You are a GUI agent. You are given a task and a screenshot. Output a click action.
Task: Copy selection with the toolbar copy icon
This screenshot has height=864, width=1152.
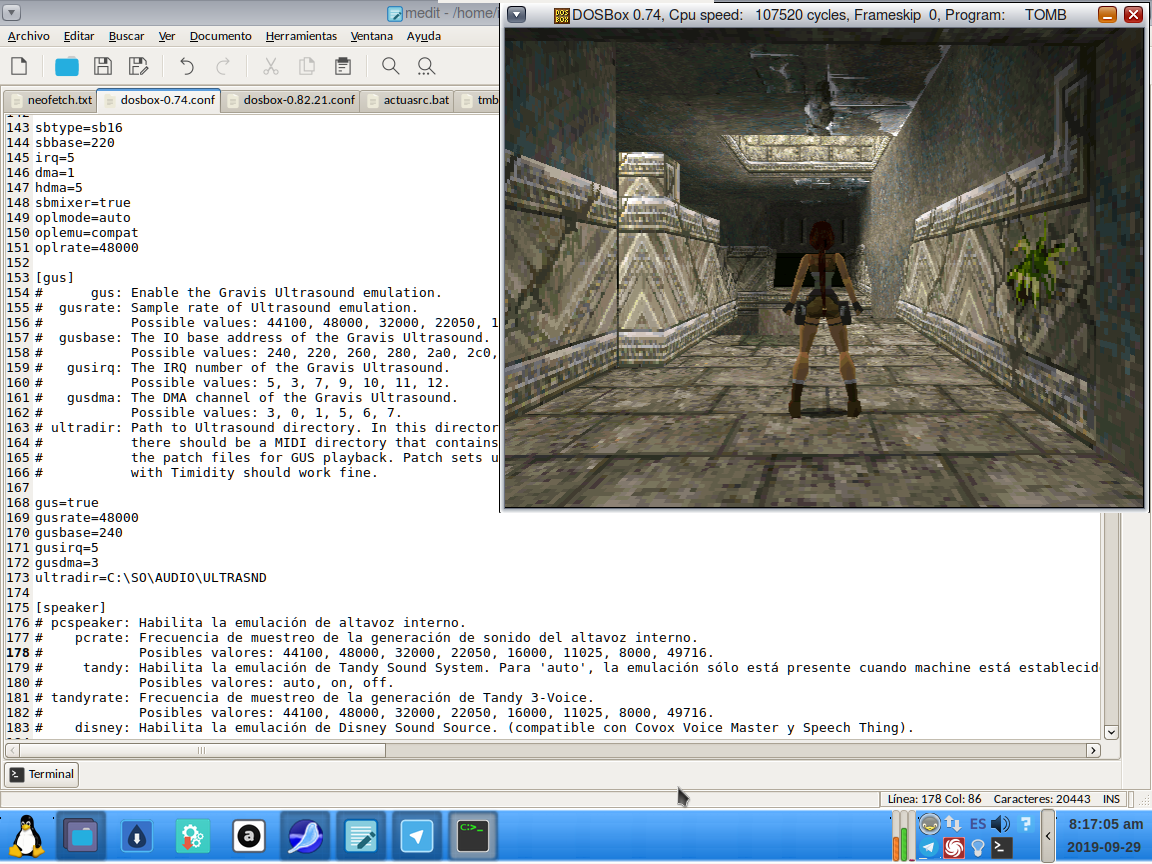307,66
